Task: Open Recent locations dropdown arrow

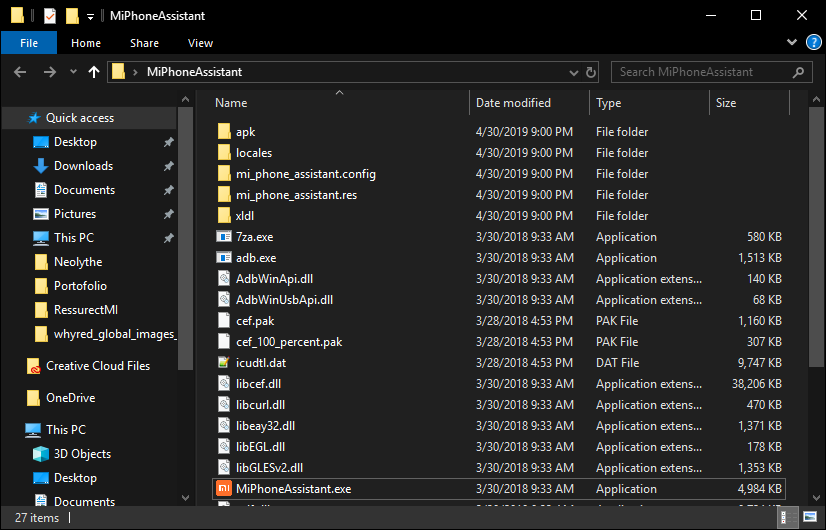Action: click(x=73, y=72)
